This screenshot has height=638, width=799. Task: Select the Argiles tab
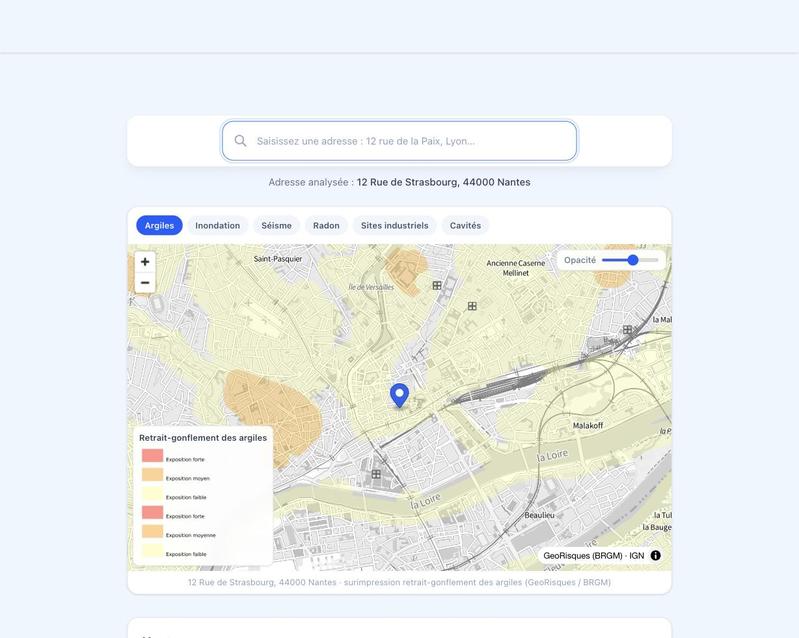coord(159,225)
